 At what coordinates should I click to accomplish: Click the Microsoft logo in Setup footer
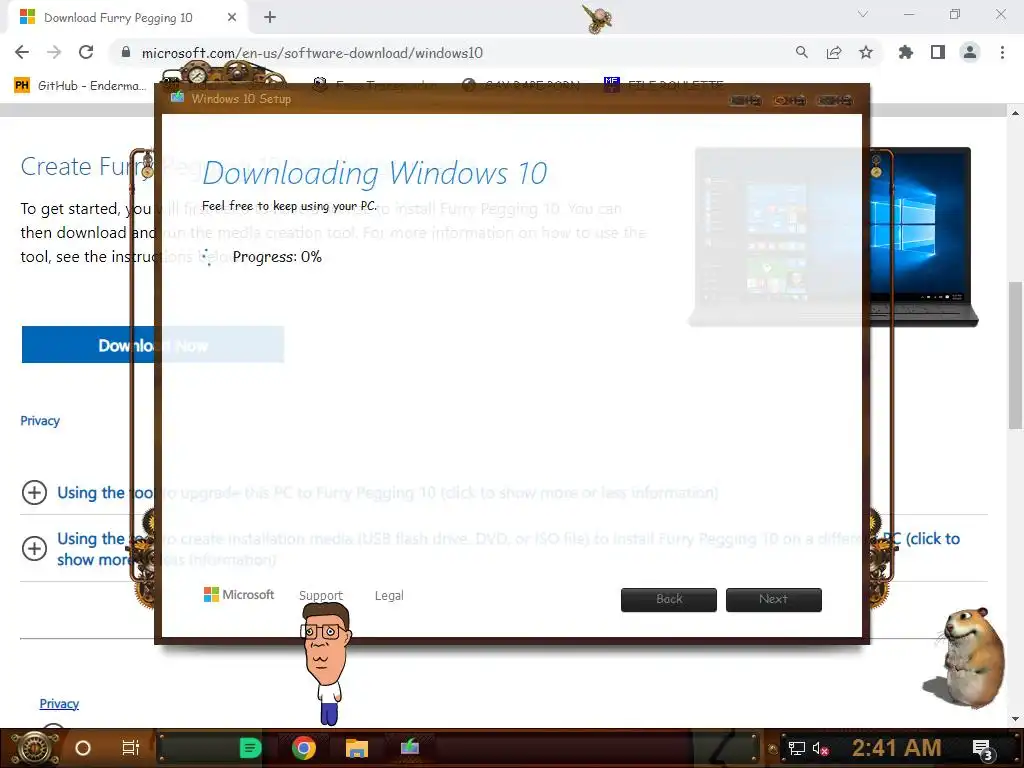[239, 595]
